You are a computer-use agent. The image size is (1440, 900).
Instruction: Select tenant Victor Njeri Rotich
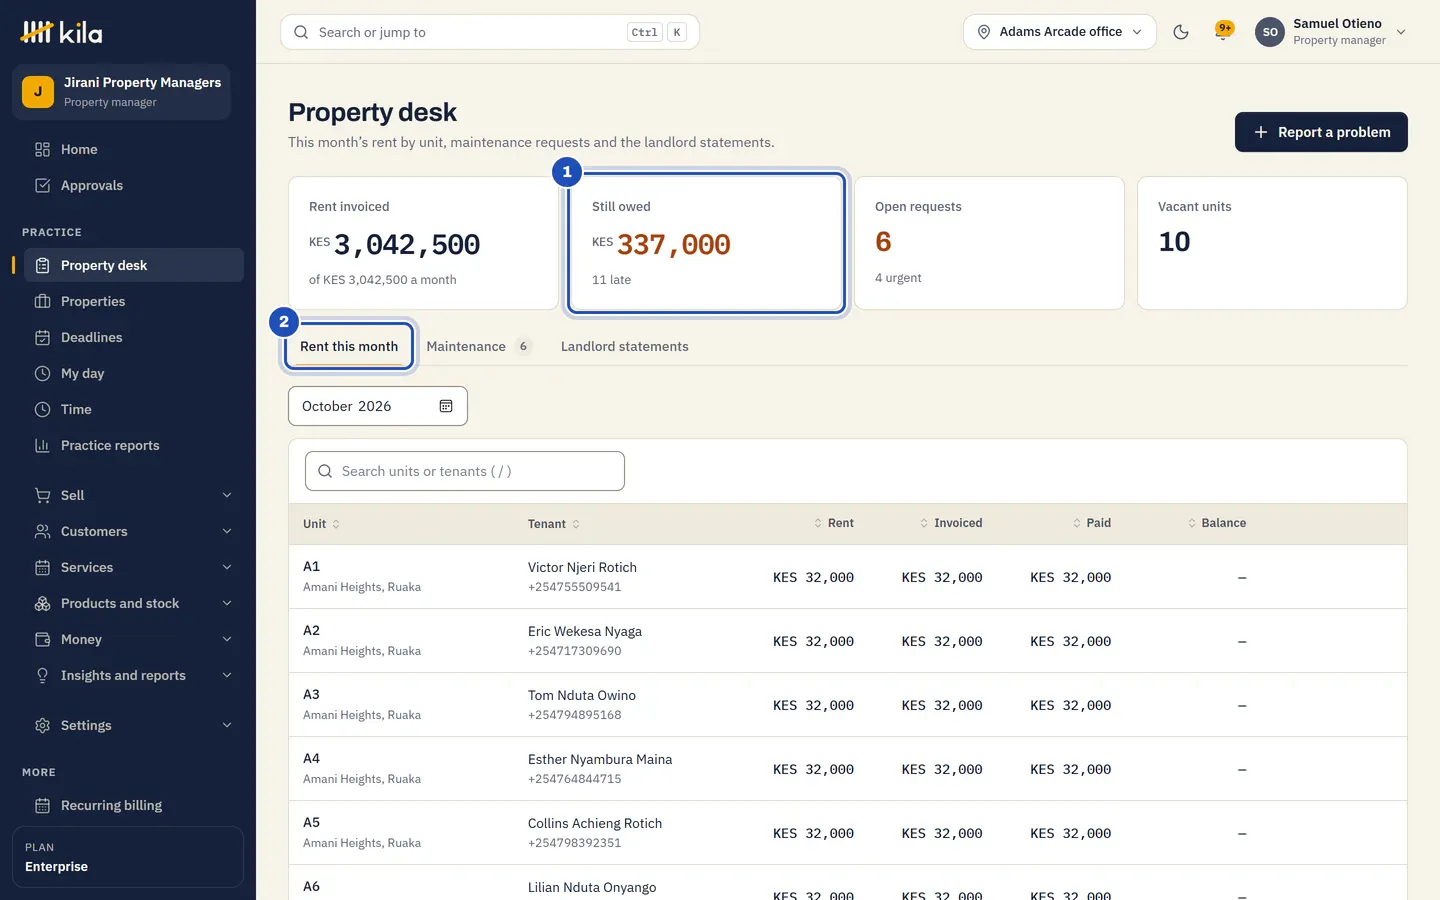582,567
